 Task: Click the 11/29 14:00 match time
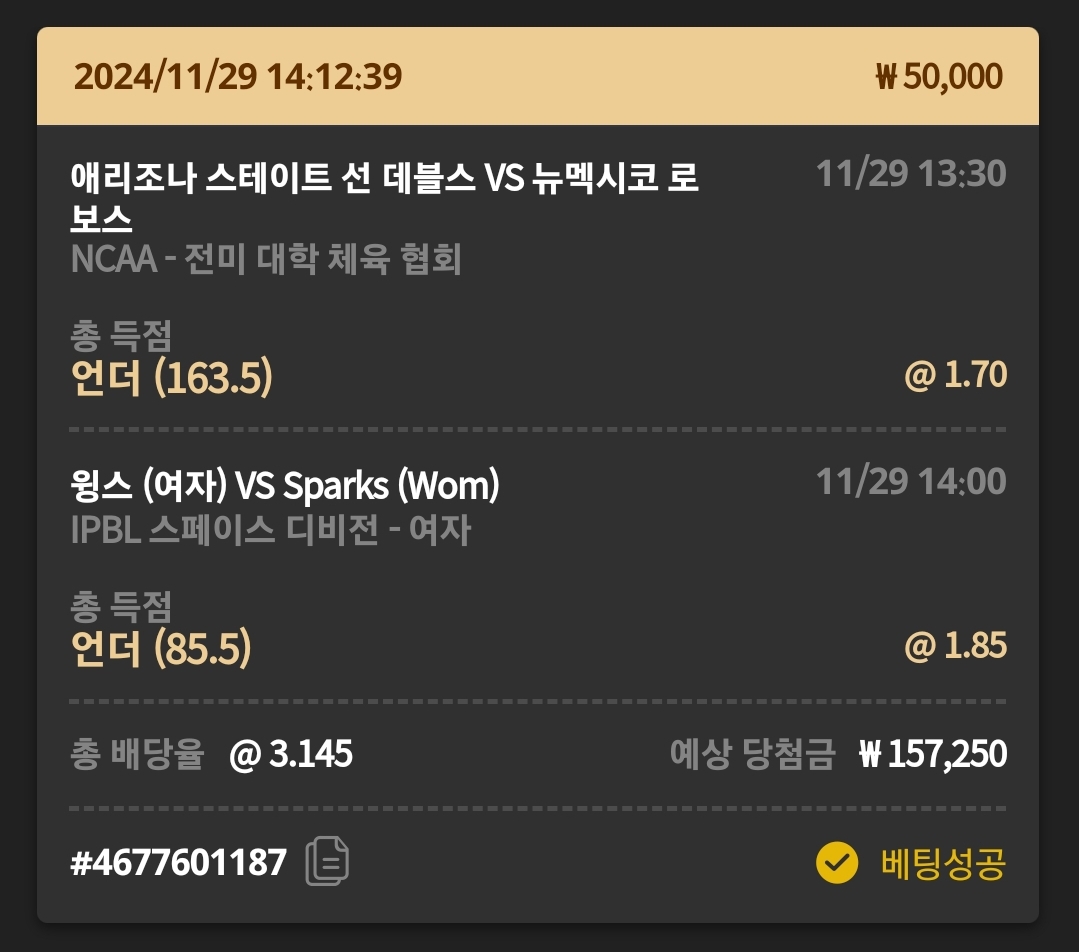(x=911, y=482)
